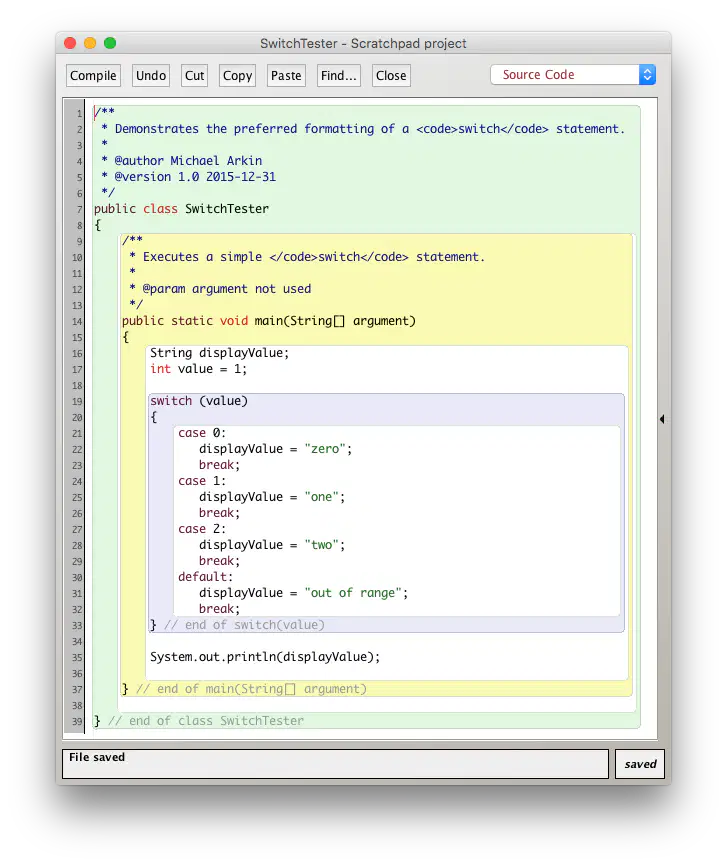727x865 pixels.
Task: Click the window title 'SwitchTester - Scratchpad project'
Action: click(x=364, y=43)
